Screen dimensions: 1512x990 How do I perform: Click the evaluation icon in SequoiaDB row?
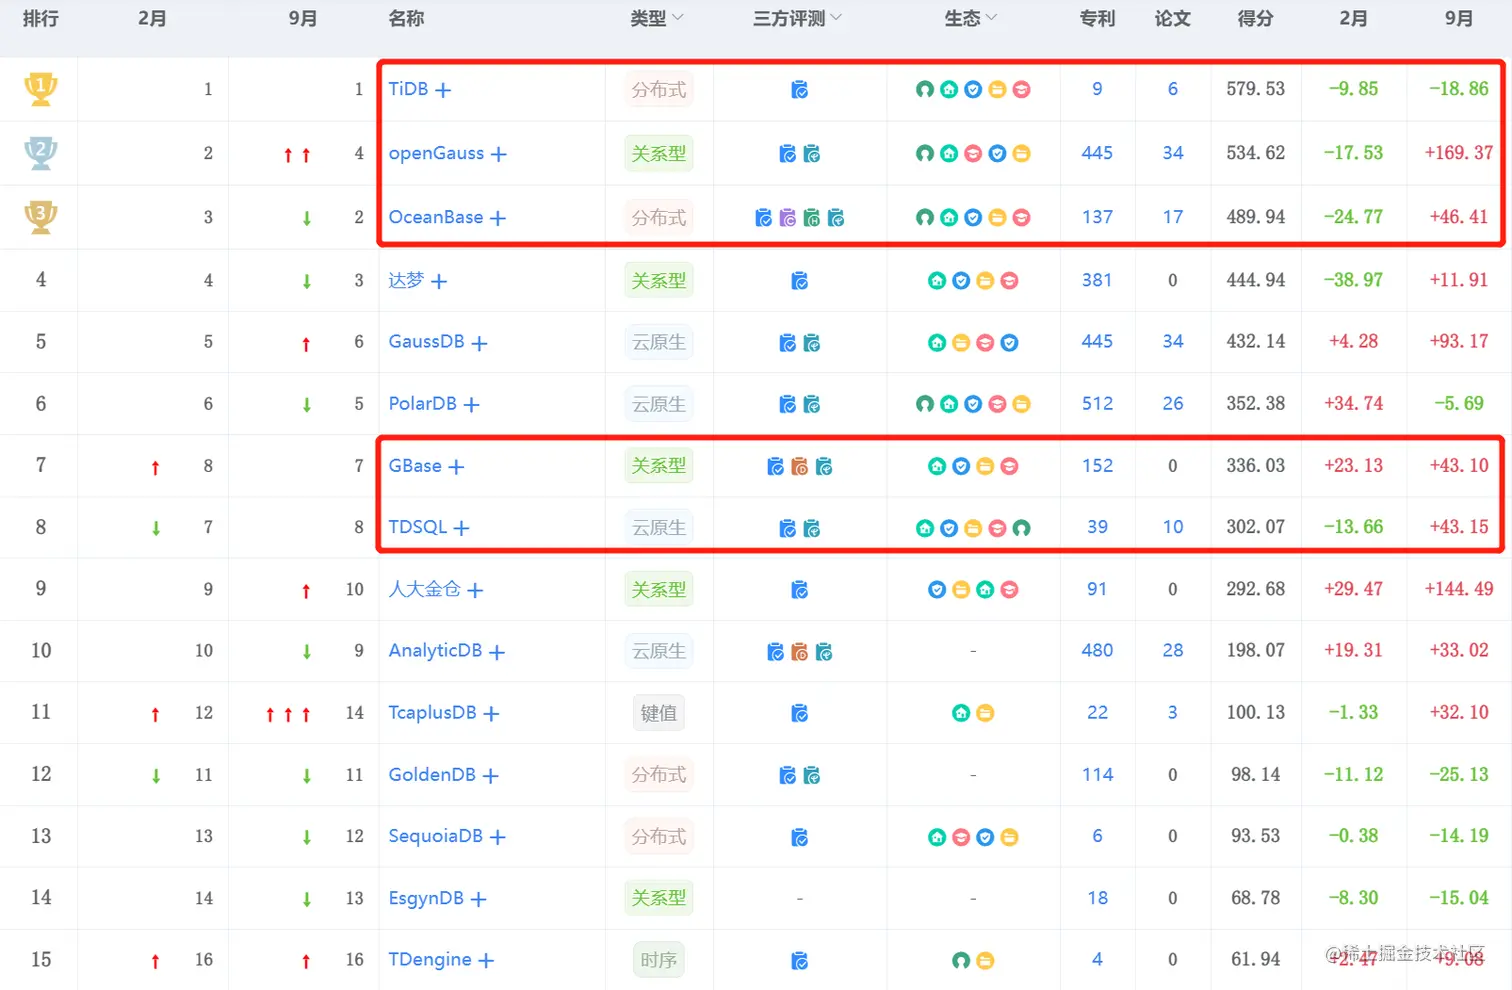[800, 837]
